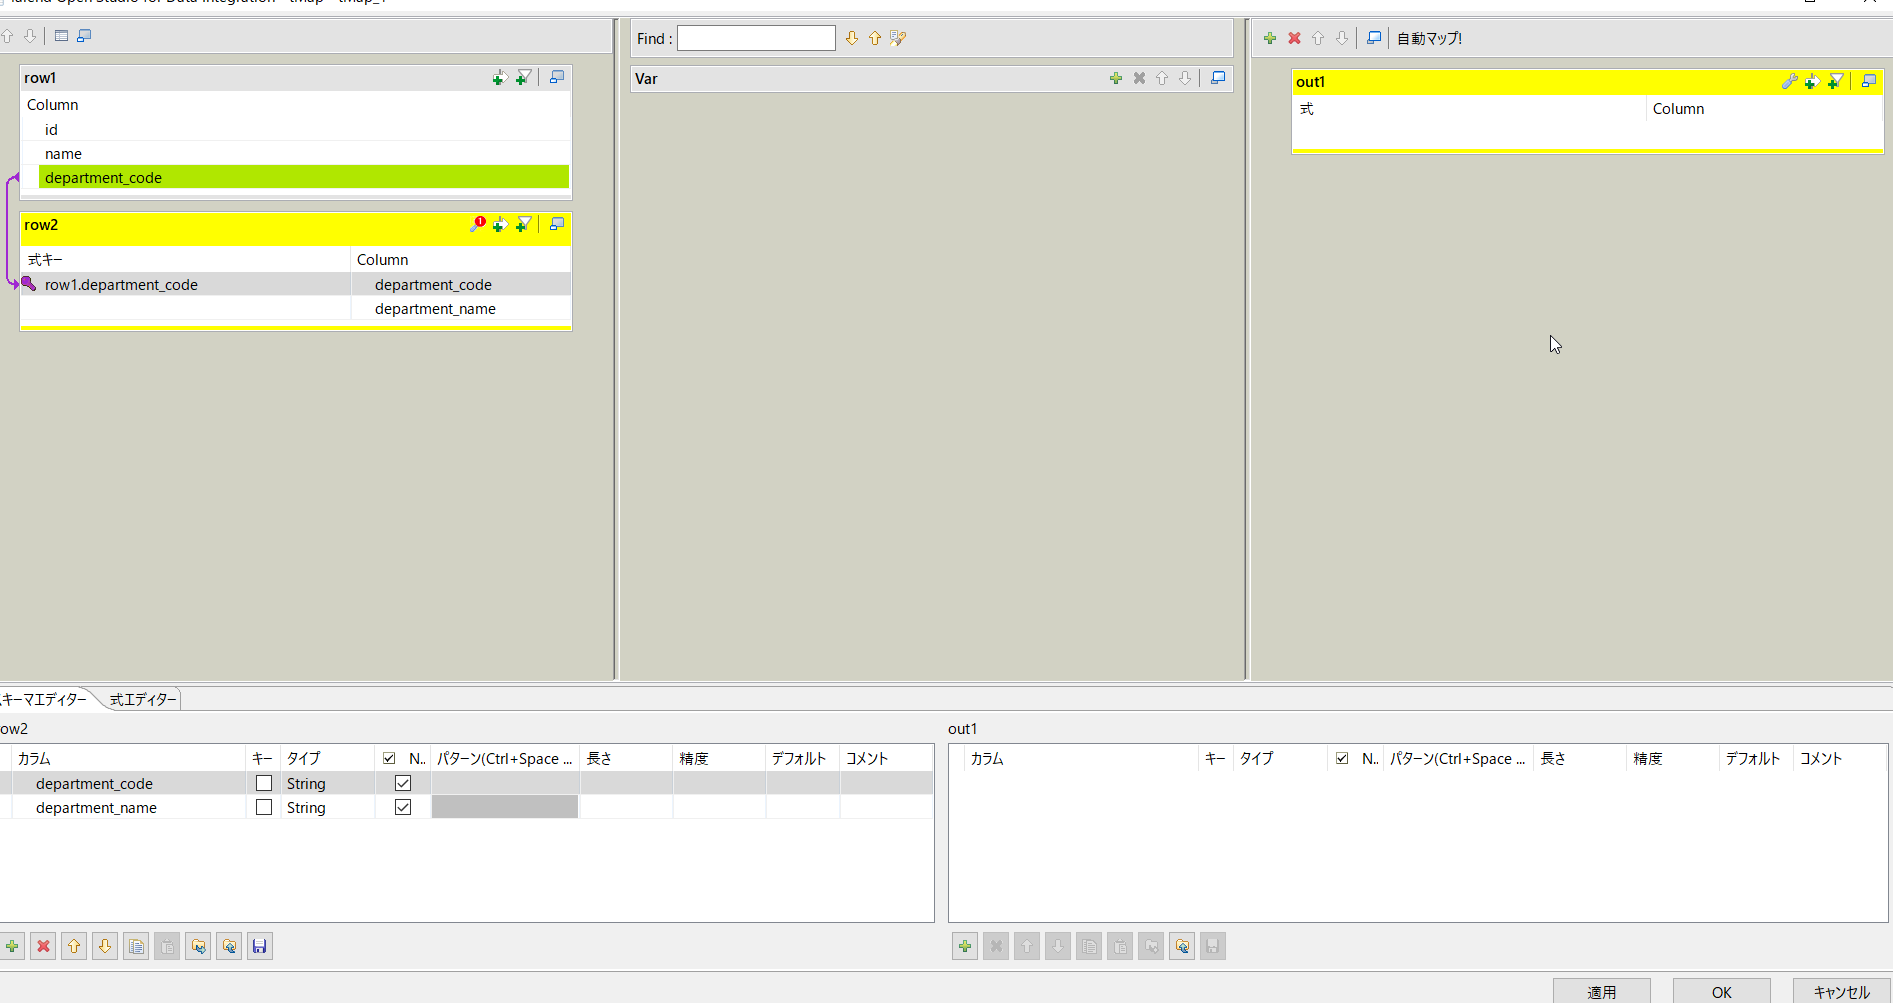Screen dimensions: 1893x1003
Task: Click the キャンセル cancel button
Action: coord(1841,992)
